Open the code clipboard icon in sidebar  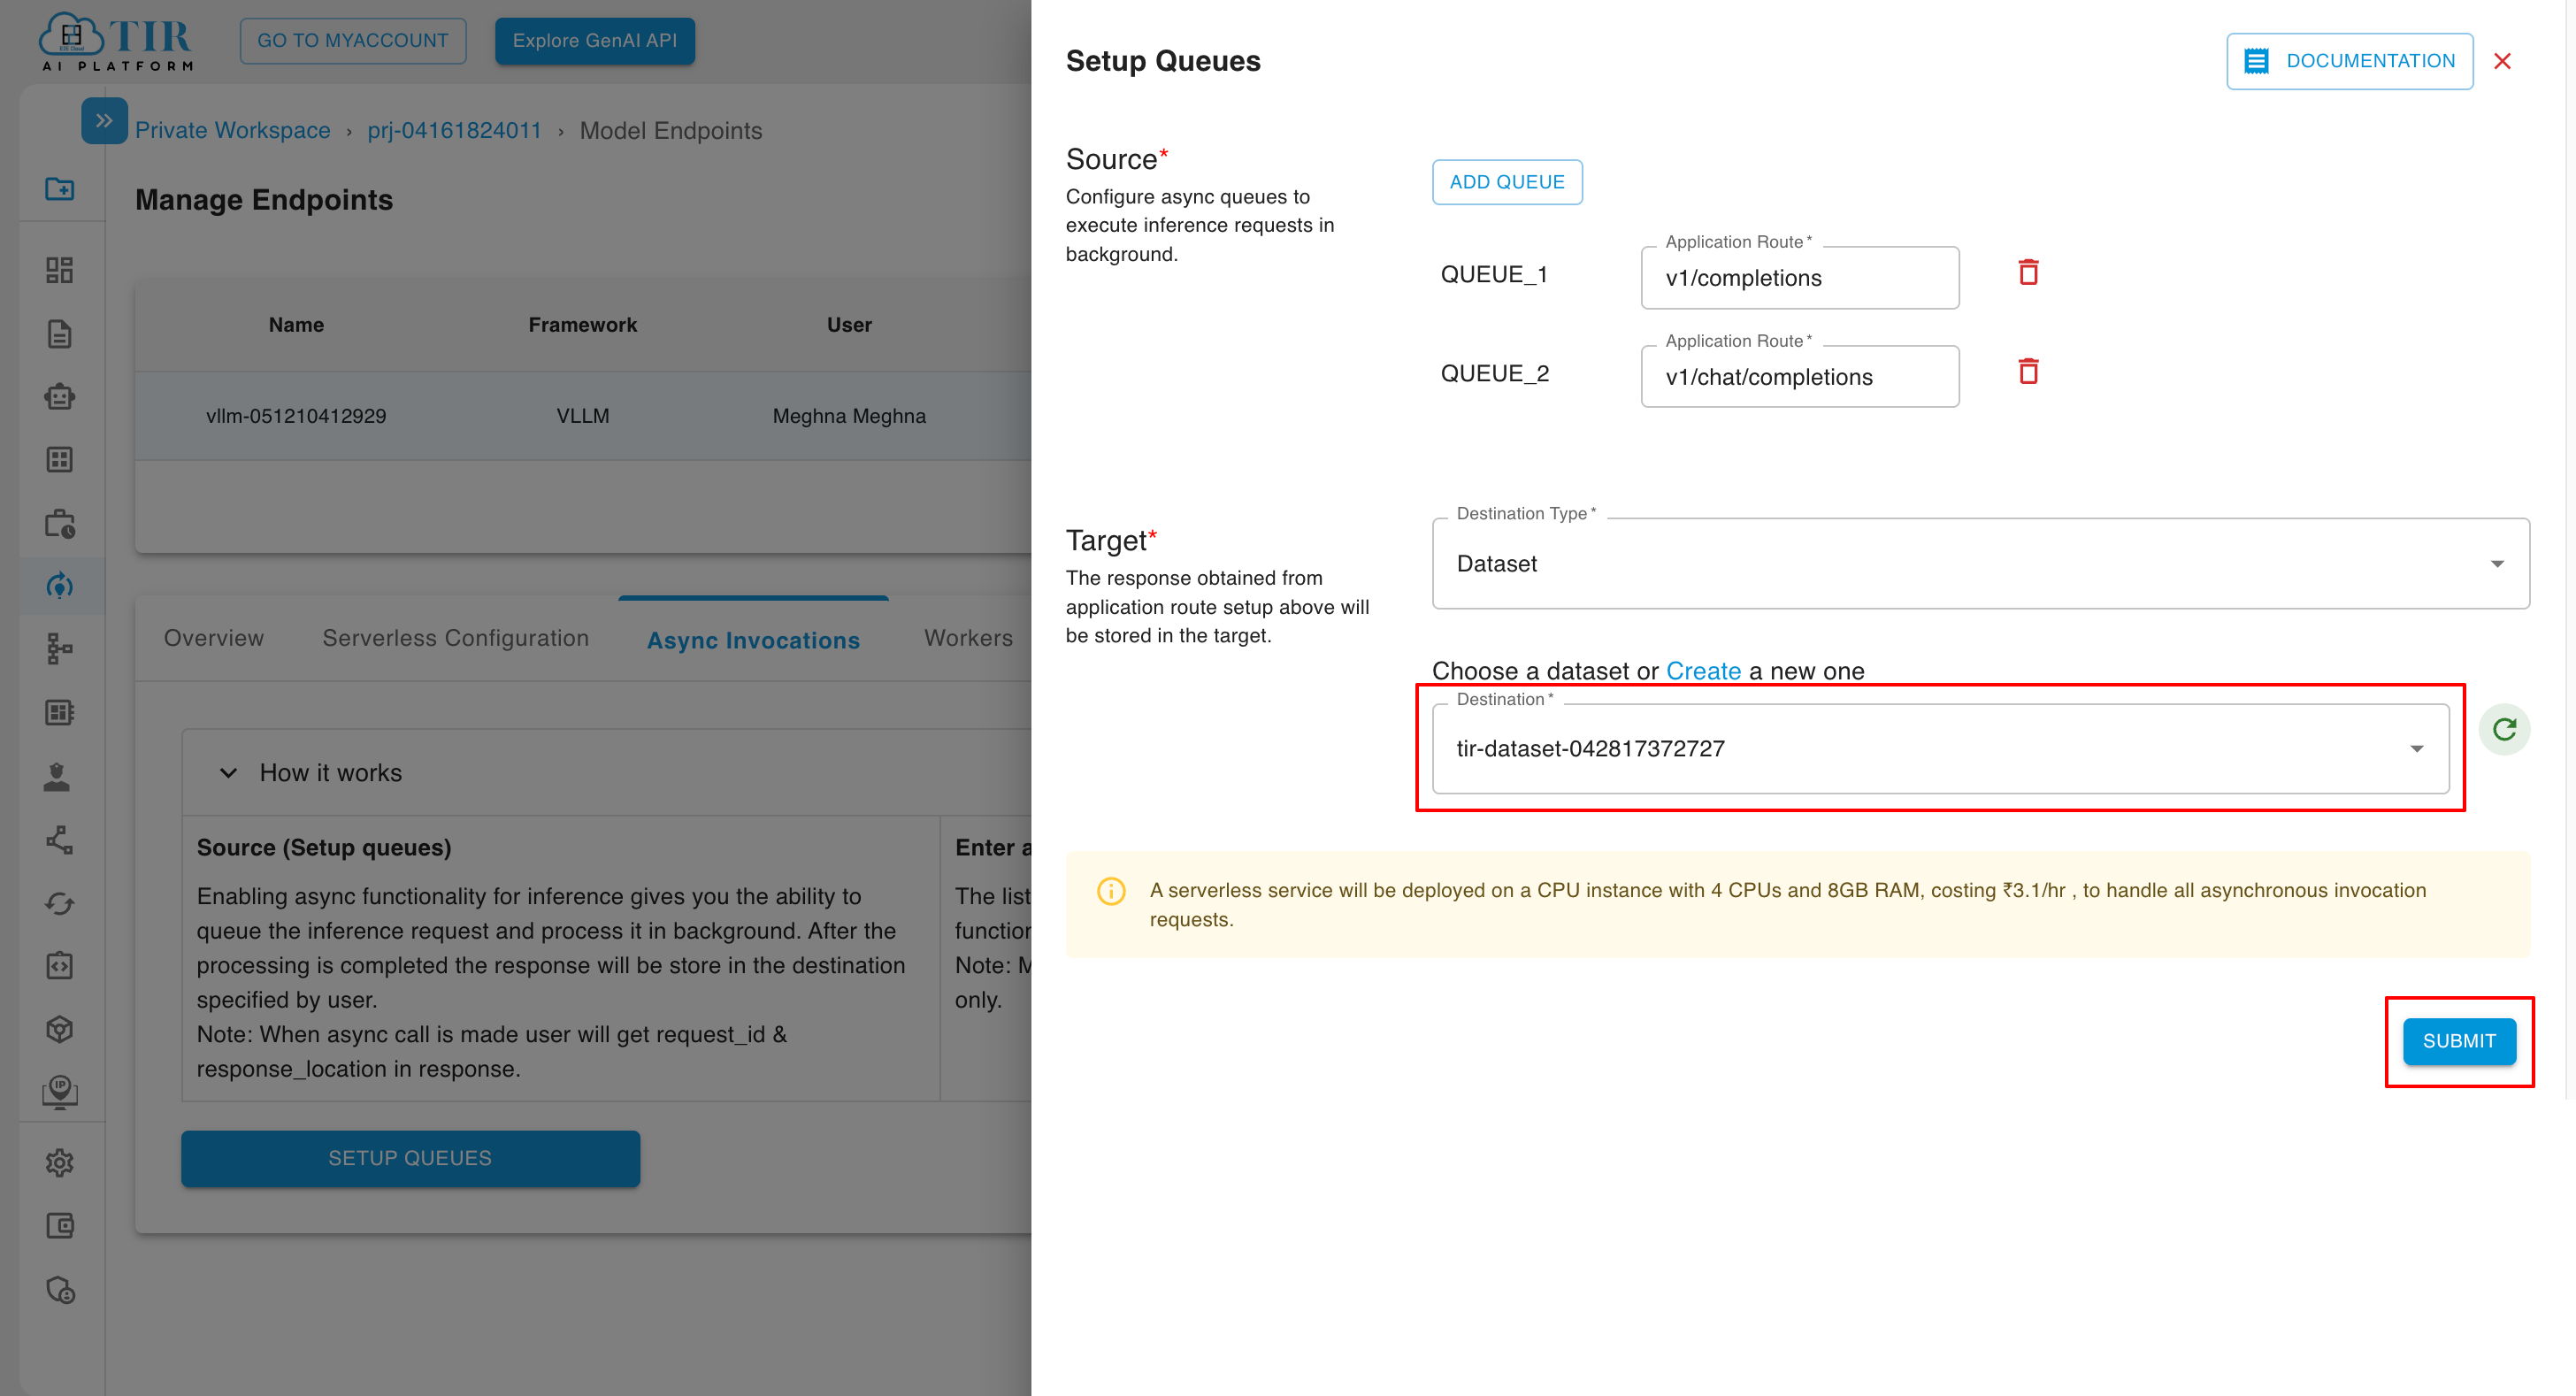tap(60, 966)
